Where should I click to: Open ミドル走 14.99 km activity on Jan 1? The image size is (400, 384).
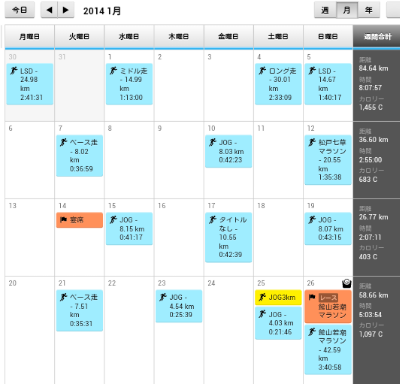pos(129,84)
